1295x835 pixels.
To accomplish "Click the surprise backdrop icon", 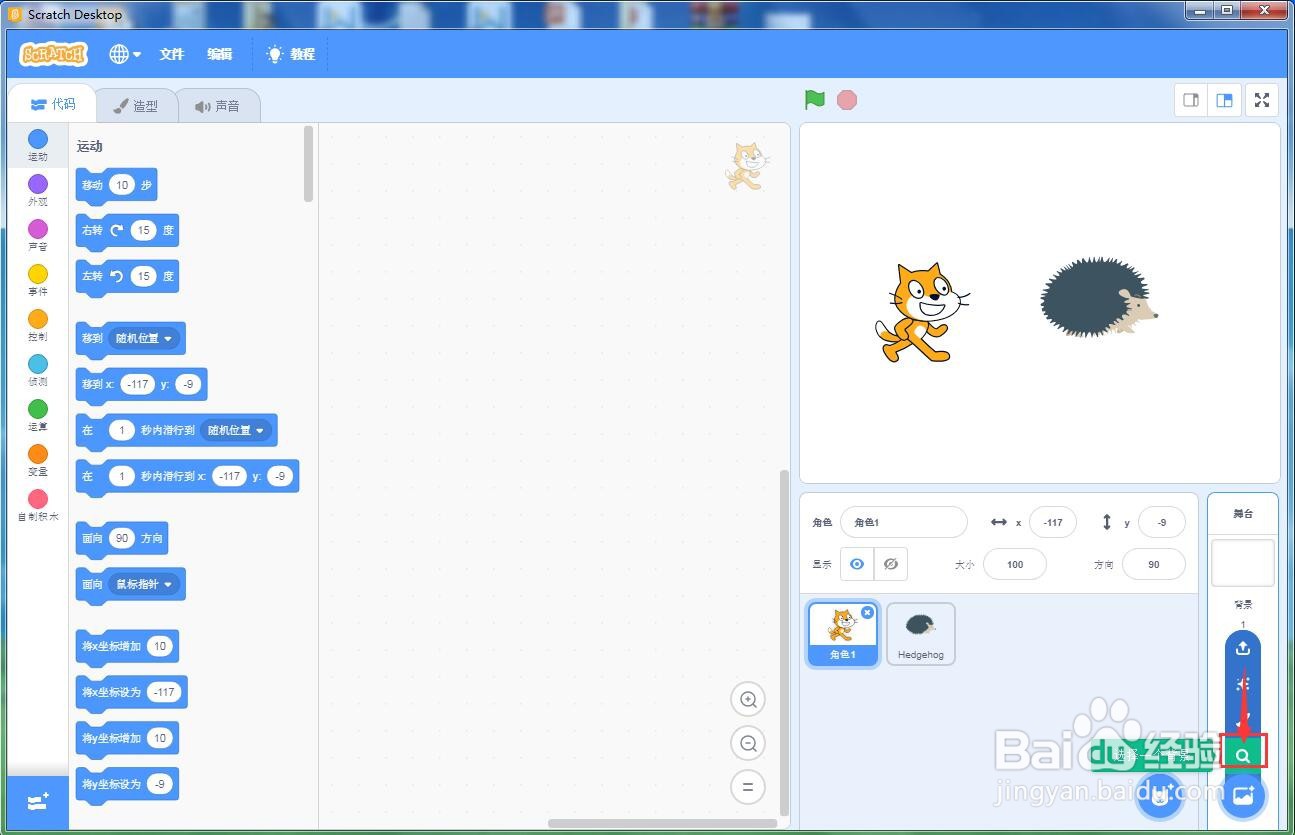I will 1243,684.
